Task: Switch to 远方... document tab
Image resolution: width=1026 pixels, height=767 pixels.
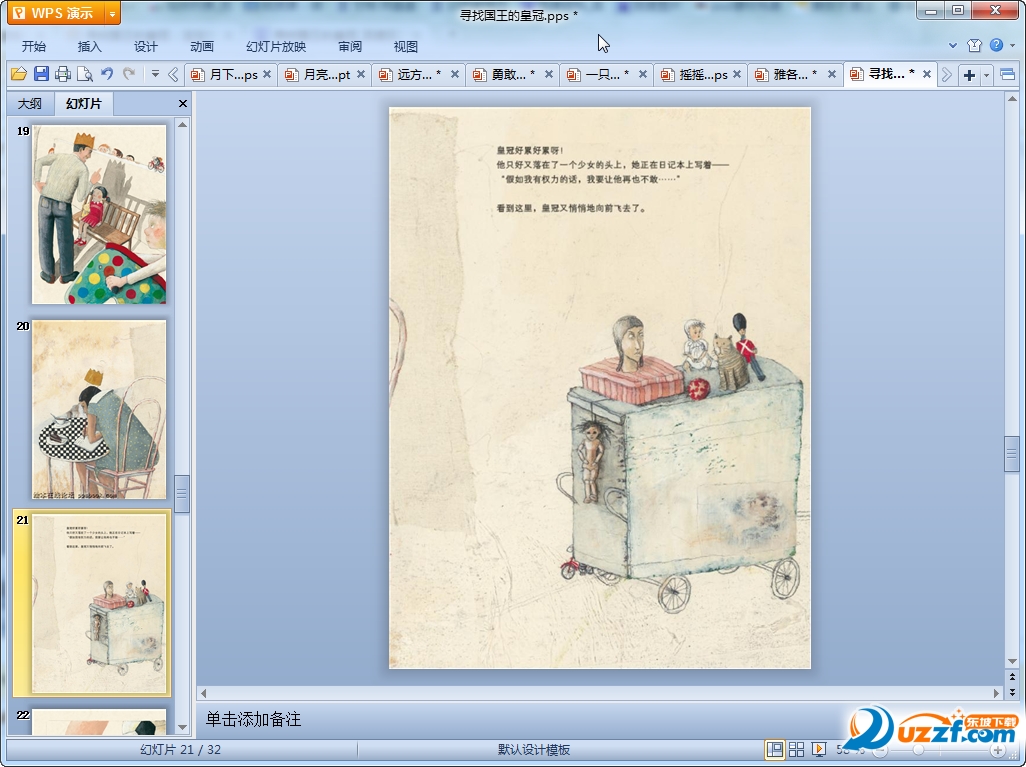Action: tap(412, 75)
